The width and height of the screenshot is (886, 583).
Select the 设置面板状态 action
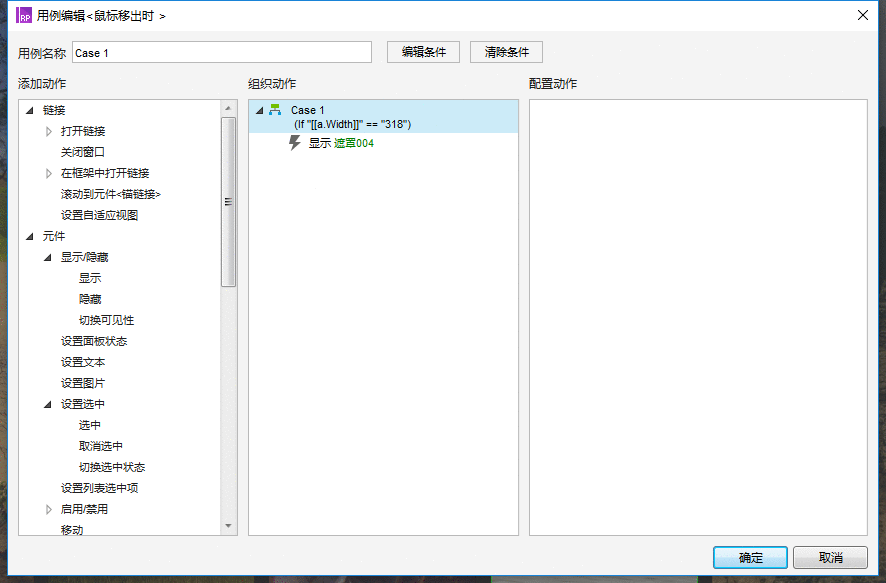click(94, 341)
